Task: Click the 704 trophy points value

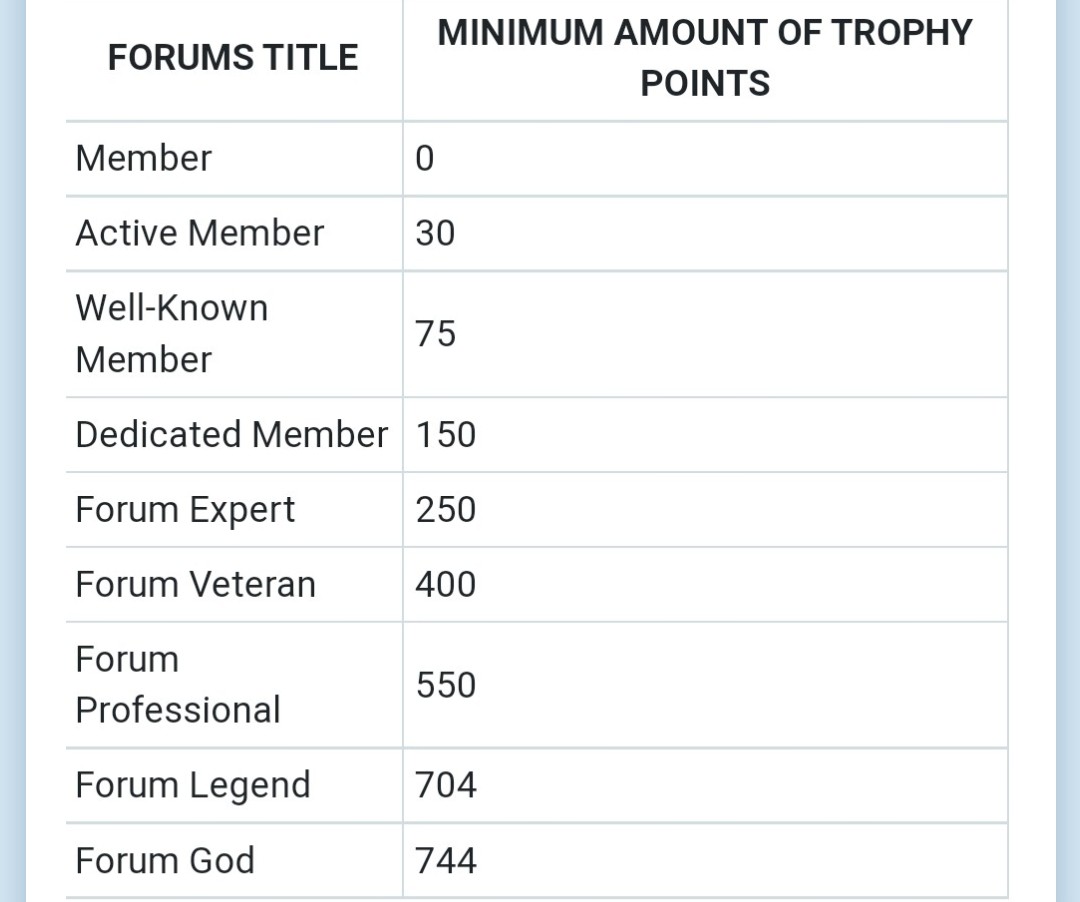Action: [446, 785]
